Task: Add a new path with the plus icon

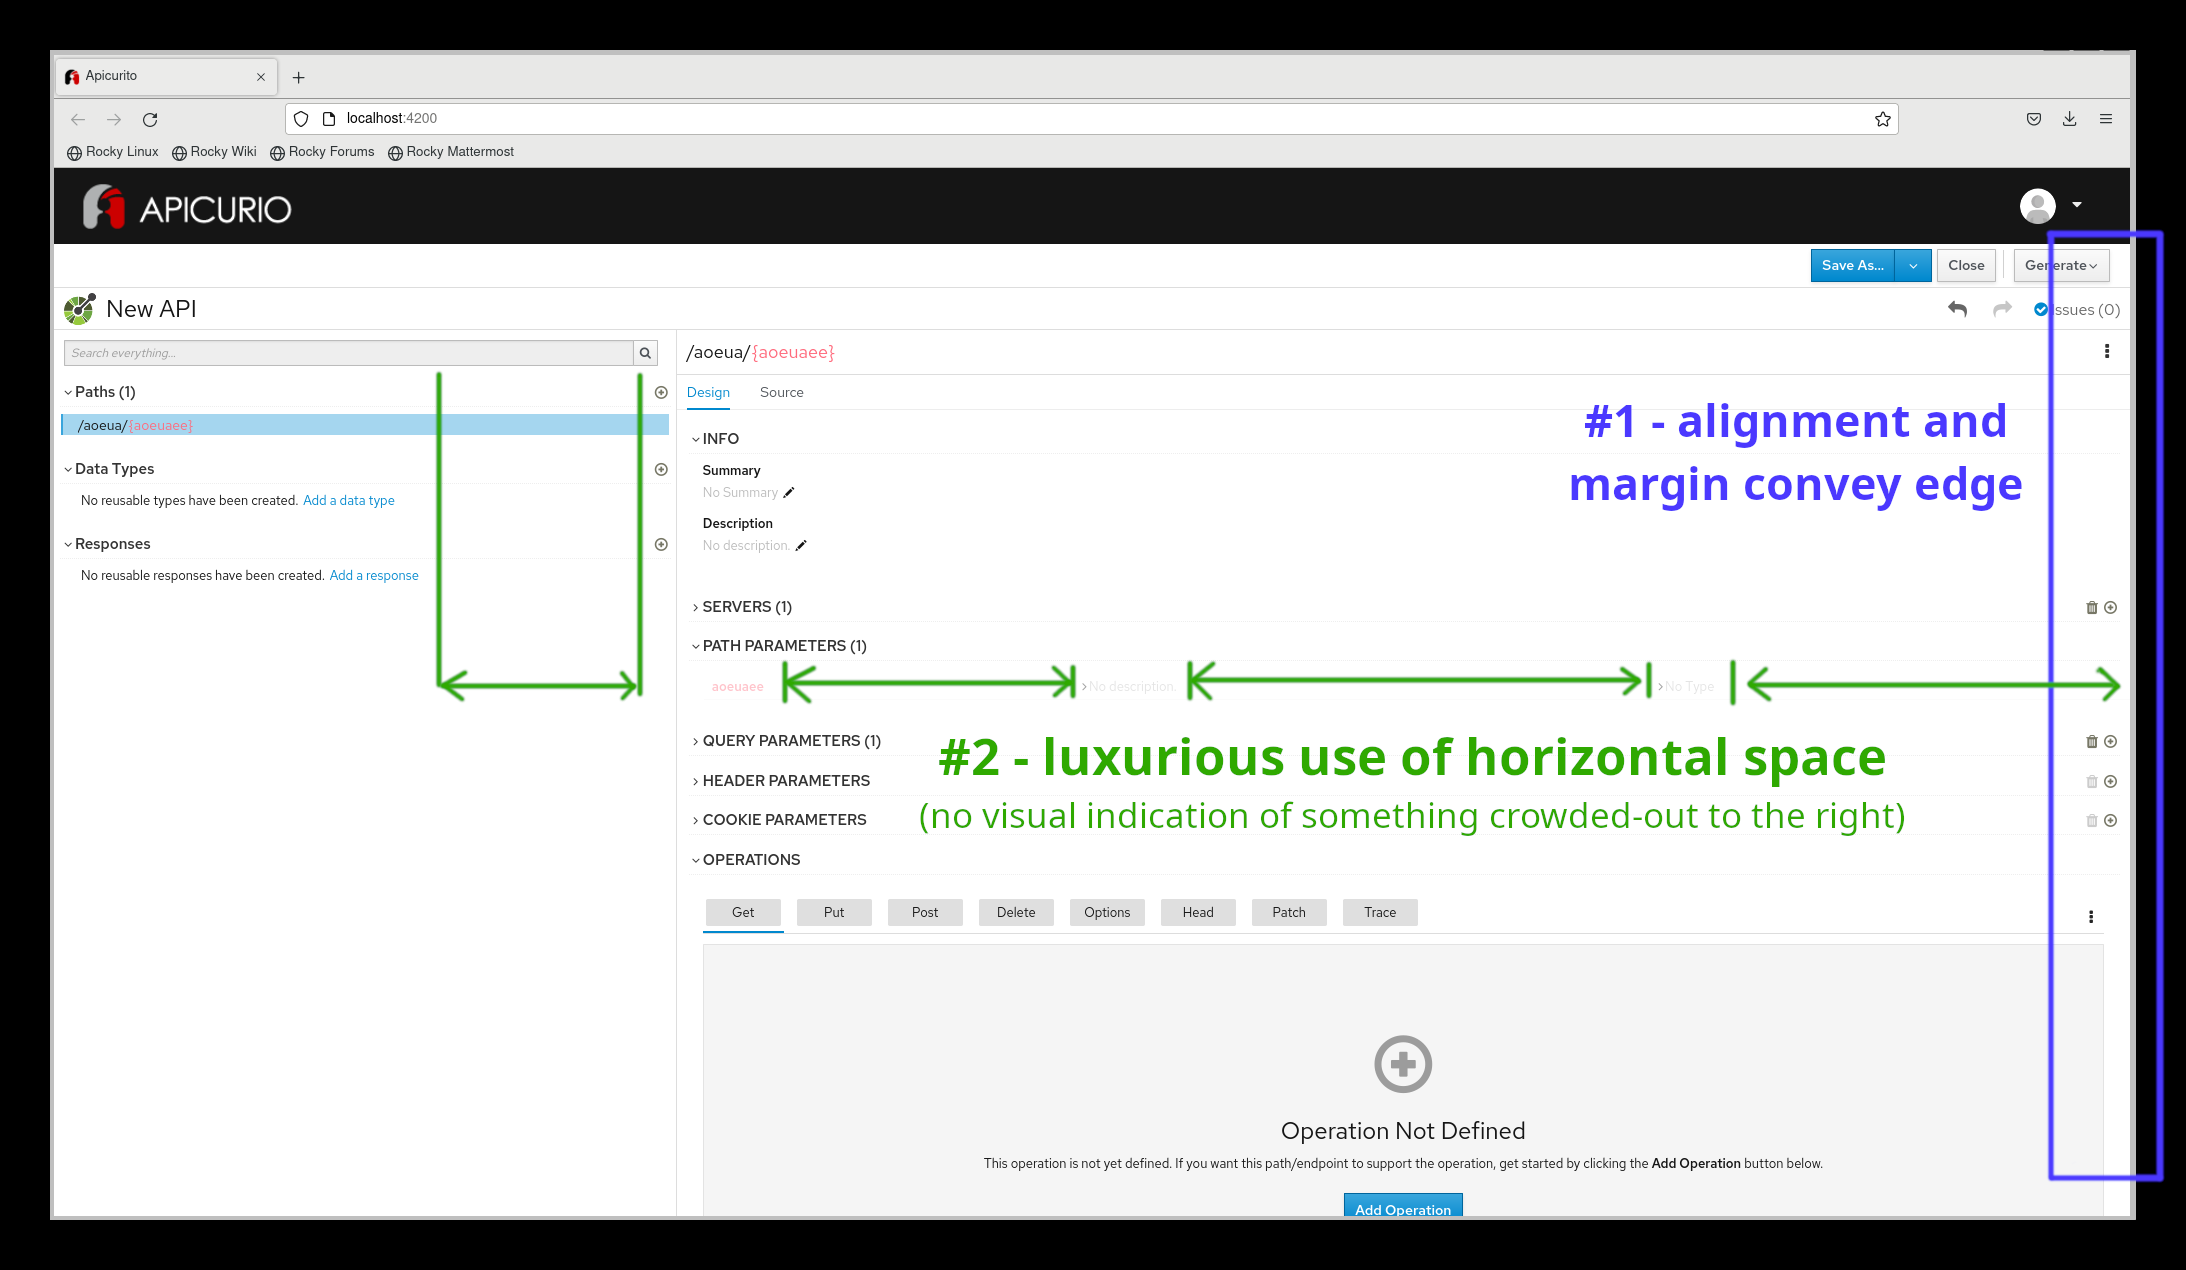Action: click(661, 392)
